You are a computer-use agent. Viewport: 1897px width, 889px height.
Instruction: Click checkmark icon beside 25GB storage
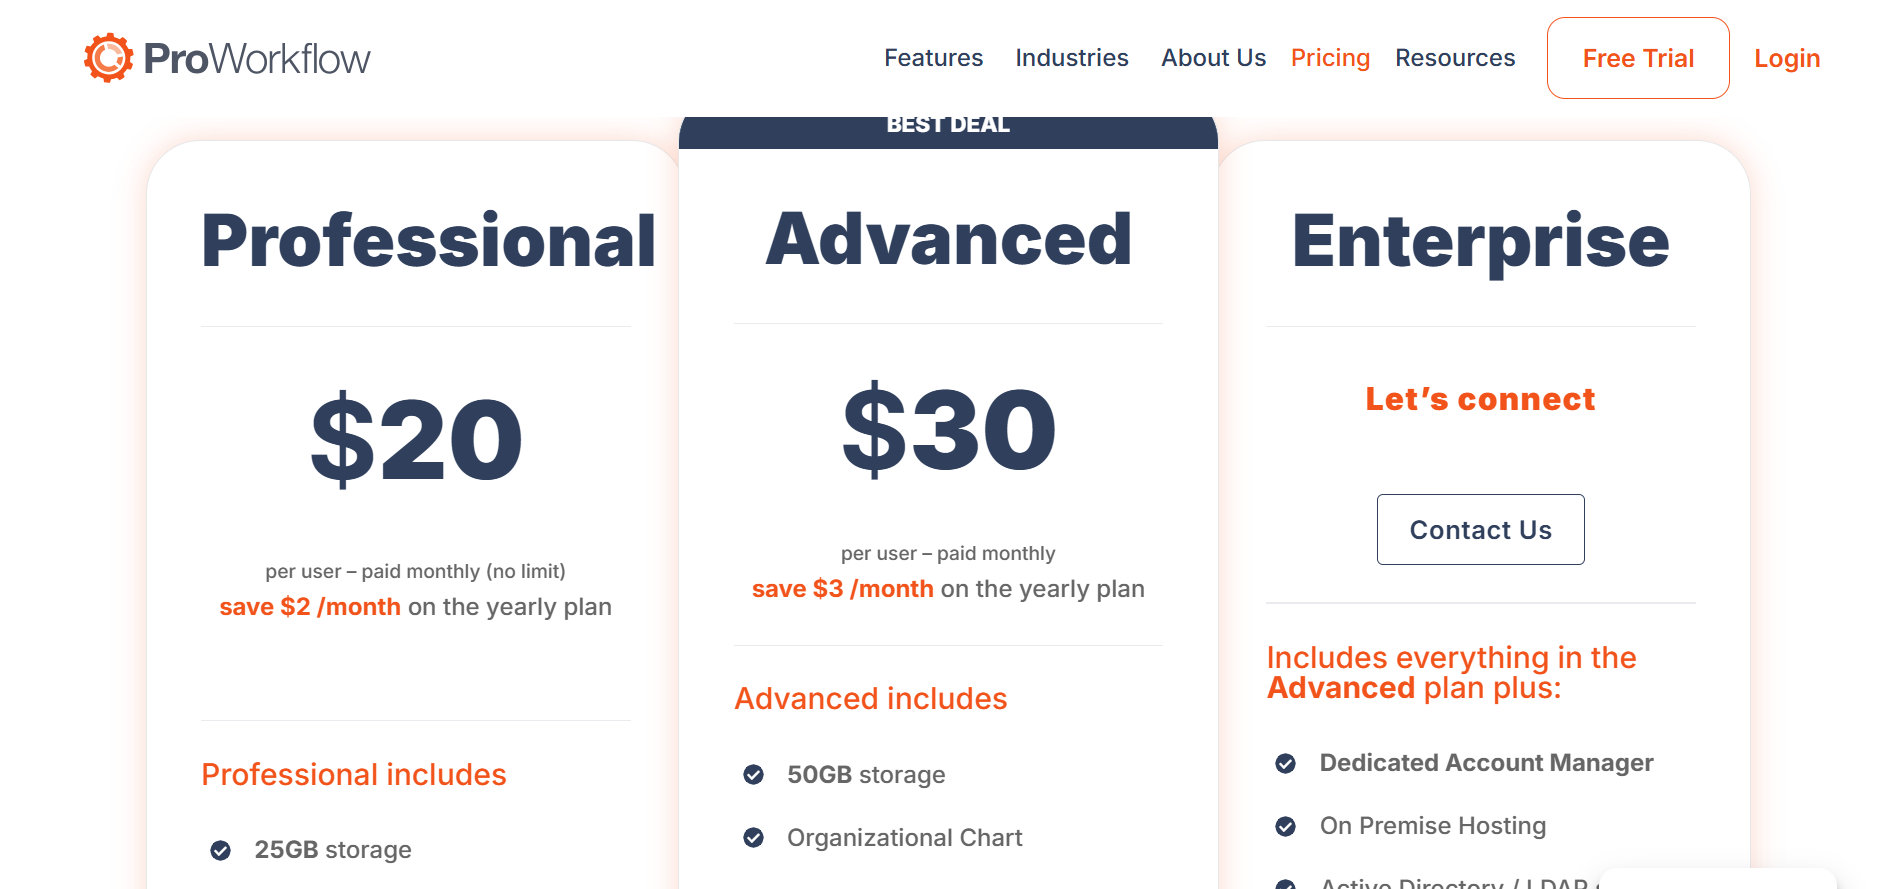point(221,850)
